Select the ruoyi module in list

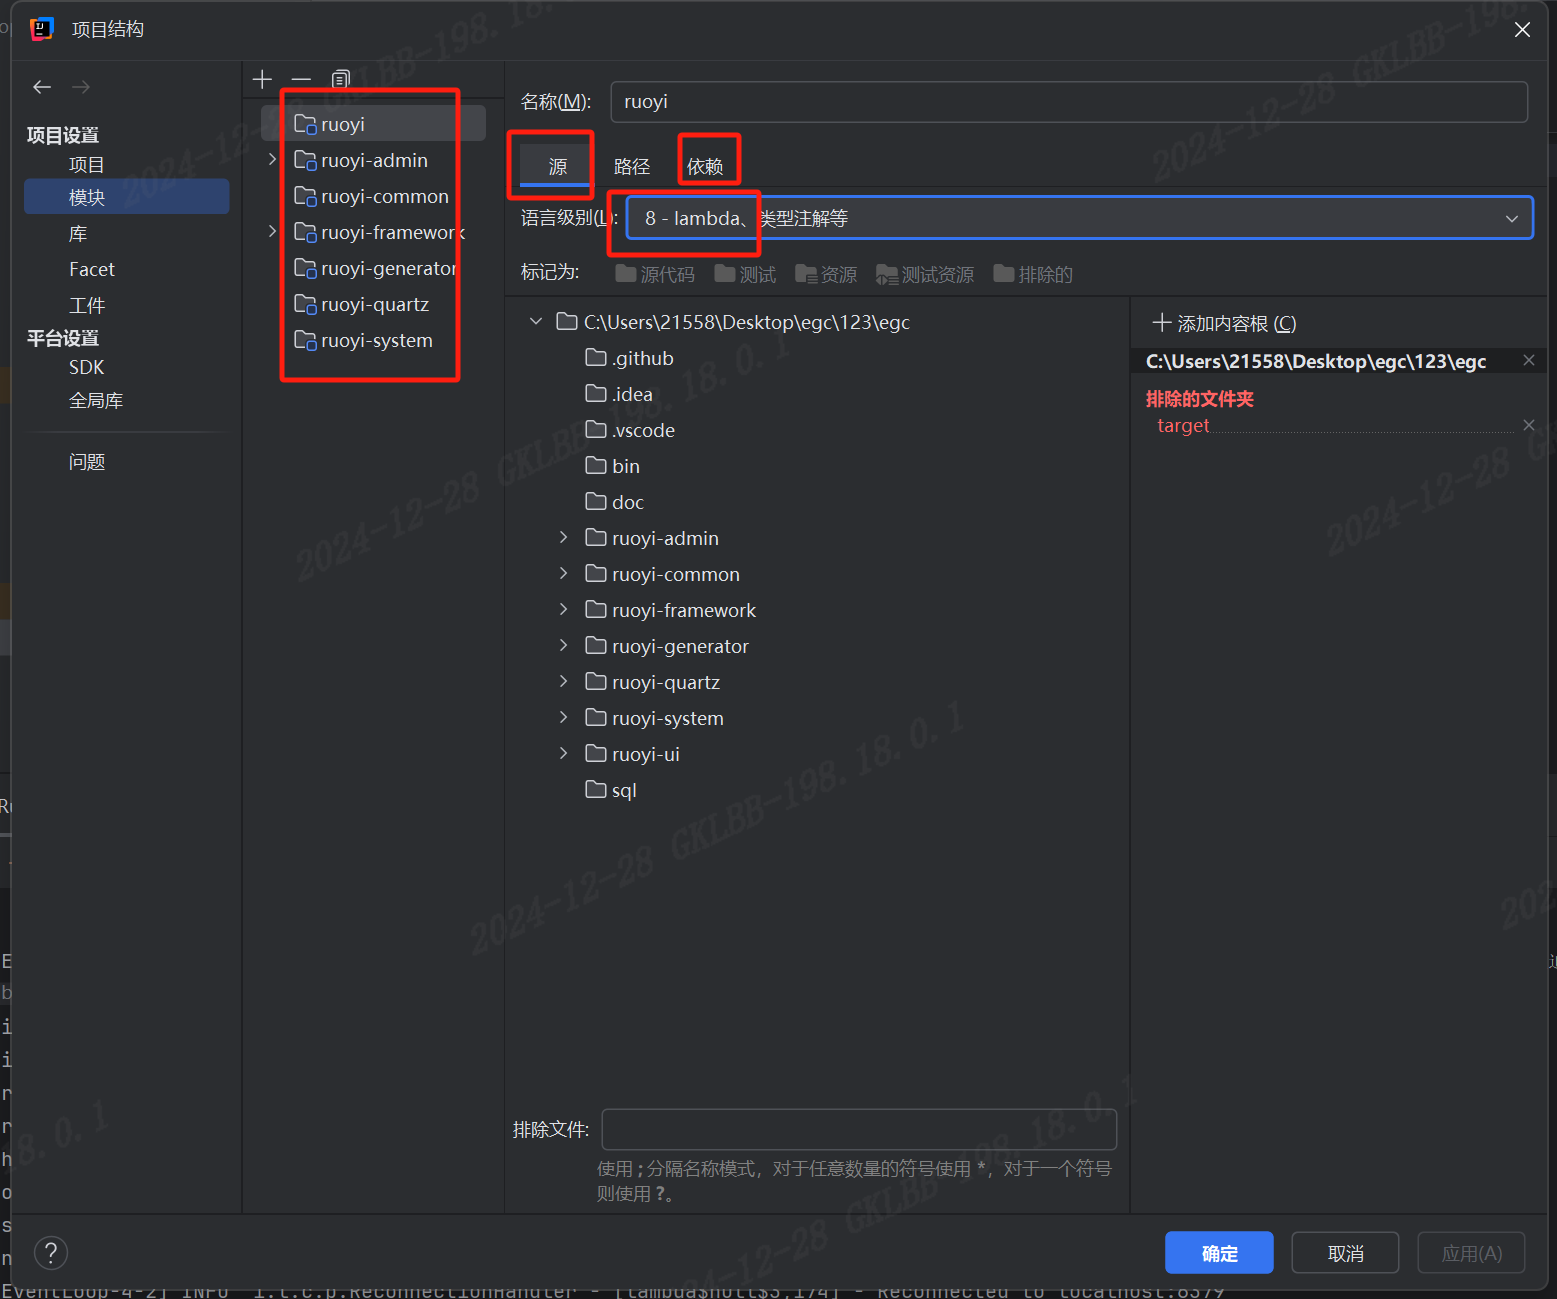374,124
